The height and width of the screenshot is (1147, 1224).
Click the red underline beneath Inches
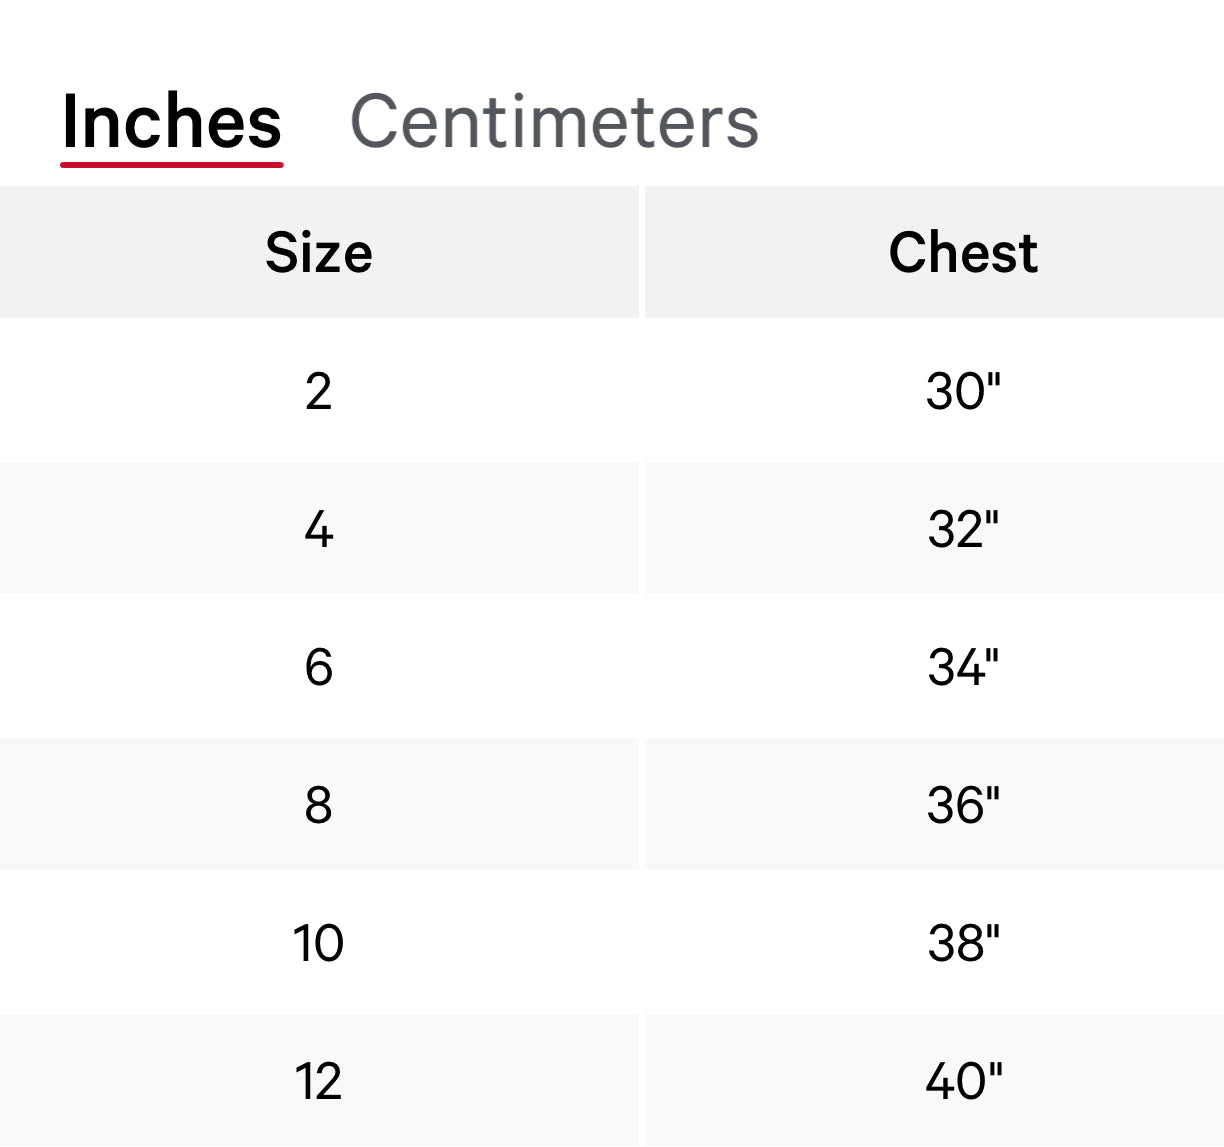[x=171, y=163]
